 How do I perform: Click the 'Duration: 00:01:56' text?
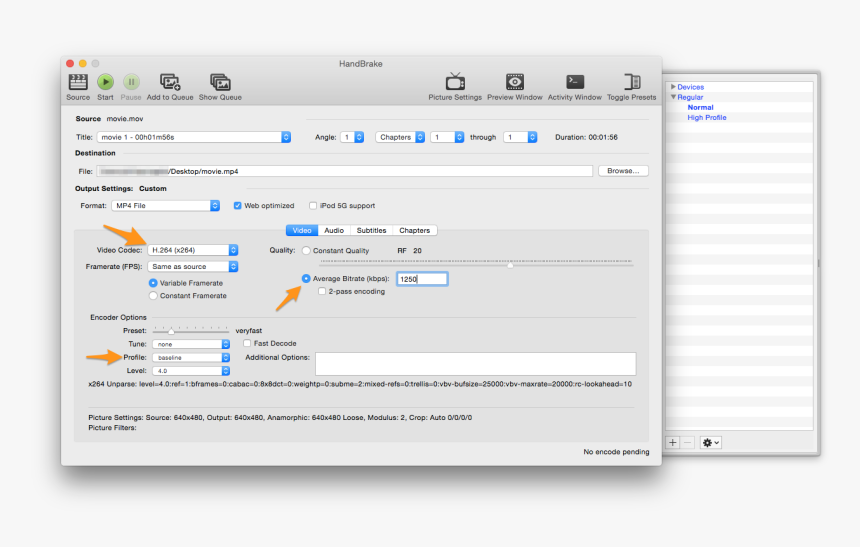[x=586, y=137]
